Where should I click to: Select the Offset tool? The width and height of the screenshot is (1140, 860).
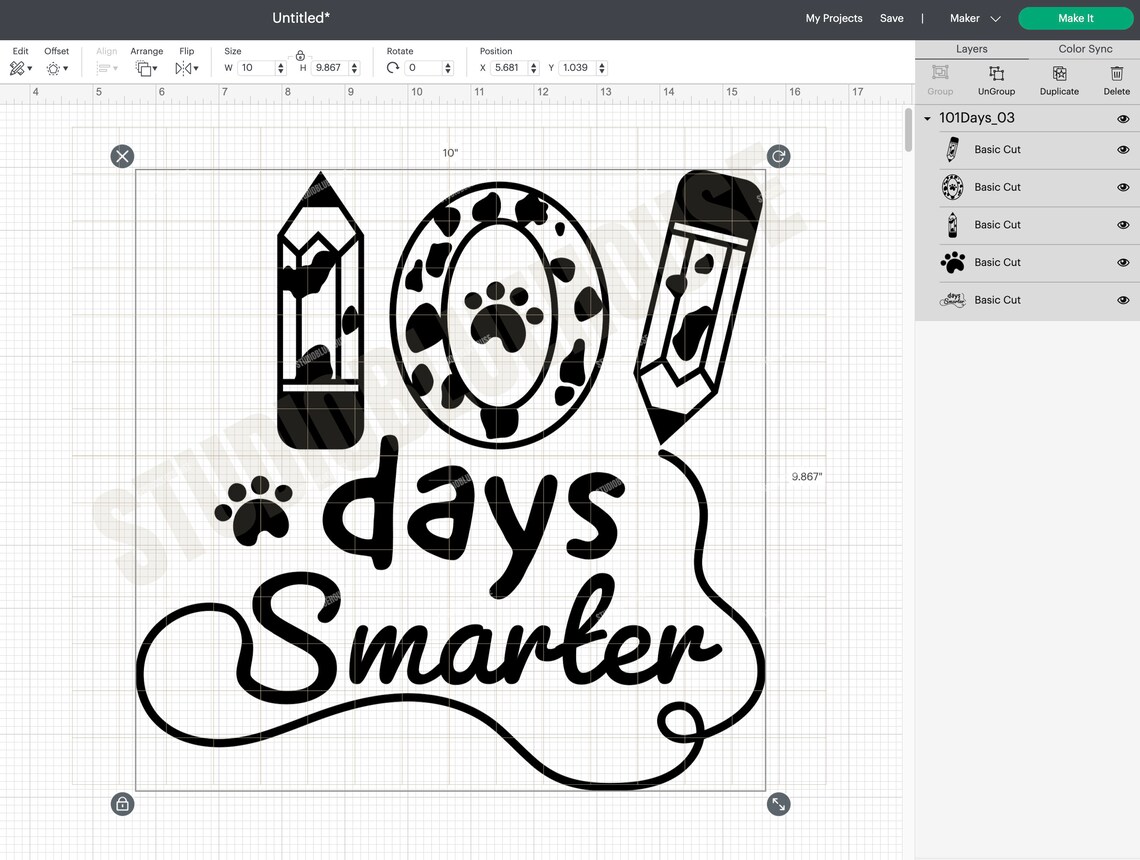[53, 67]
